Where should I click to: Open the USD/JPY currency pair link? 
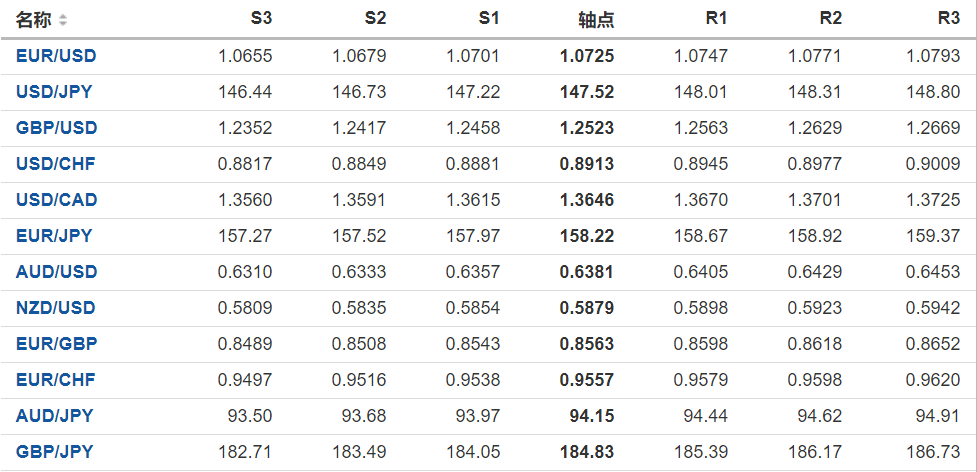54,92
